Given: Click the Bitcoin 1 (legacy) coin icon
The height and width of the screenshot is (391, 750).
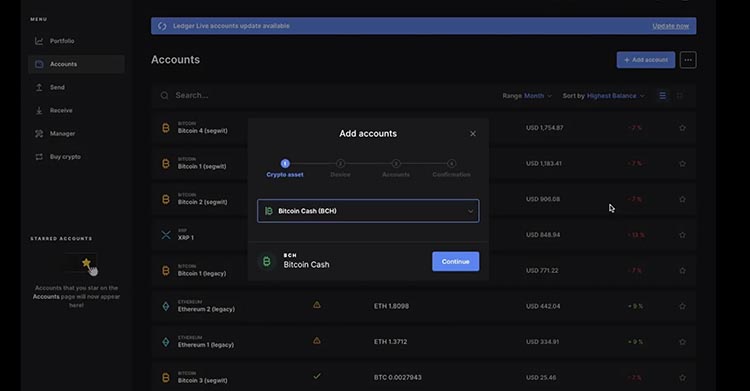Looking at the screenshot, I should (x=166, y=270).
